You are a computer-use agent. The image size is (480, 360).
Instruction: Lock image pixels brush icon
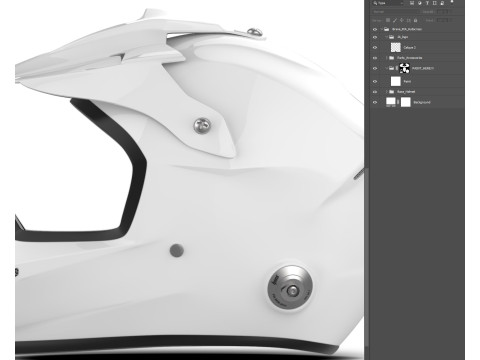click(395, 20)
